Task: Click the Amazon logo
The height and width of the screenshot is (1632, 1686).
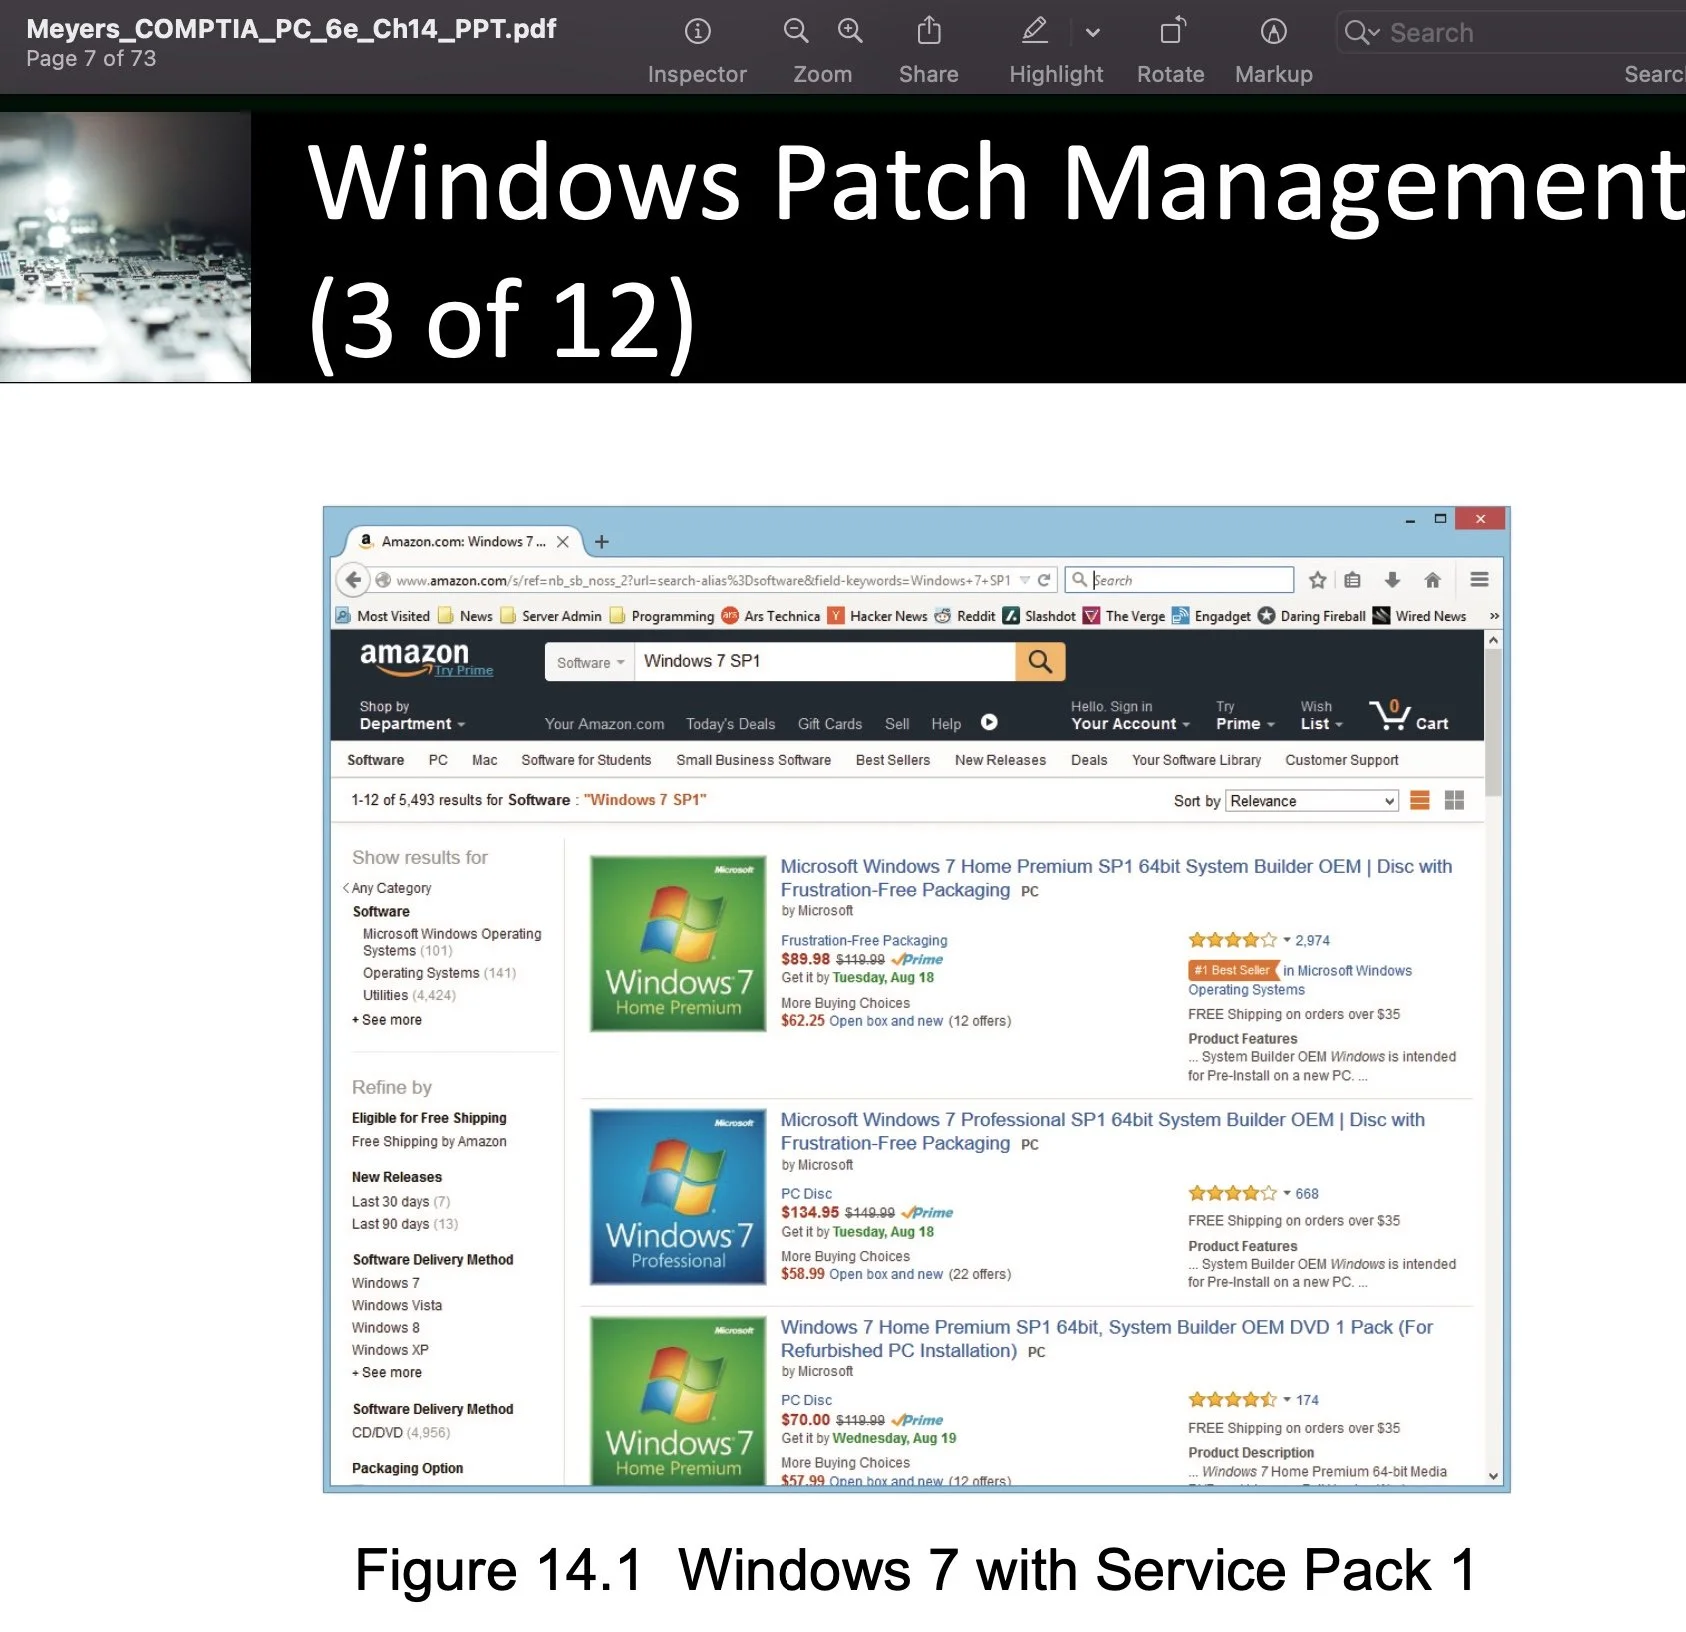Action: tap(414, 657)
